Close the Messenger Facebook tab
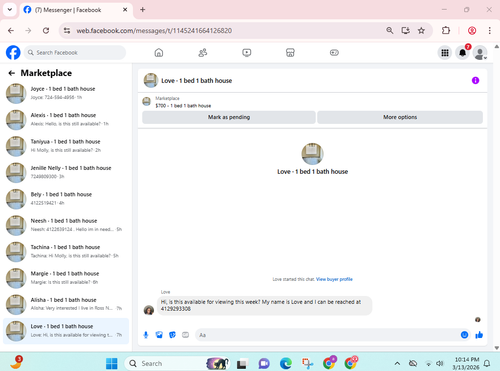Viewport: 500px width, 371px height. [125, 10]
